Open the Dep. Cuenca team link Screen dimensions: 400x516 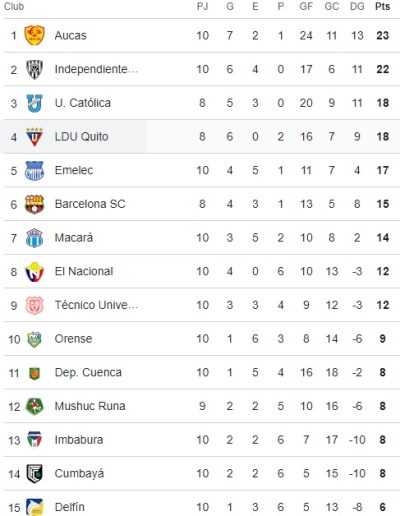(x=88, y=372)
